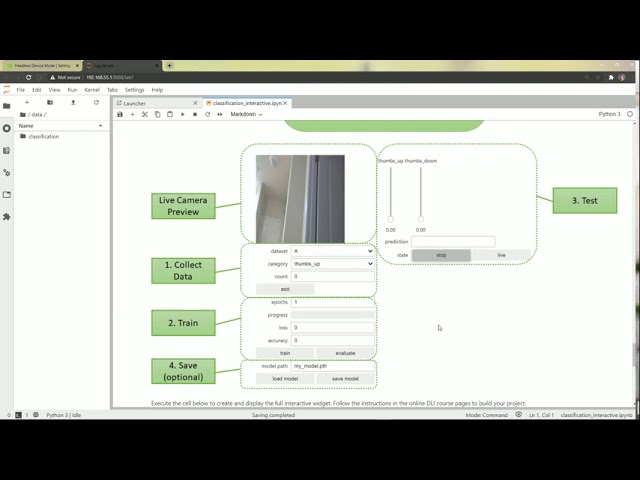Interrupt the kernel with the stop icon
The width and height of the screenshot is (640, 480).
(x=195, y=114)
